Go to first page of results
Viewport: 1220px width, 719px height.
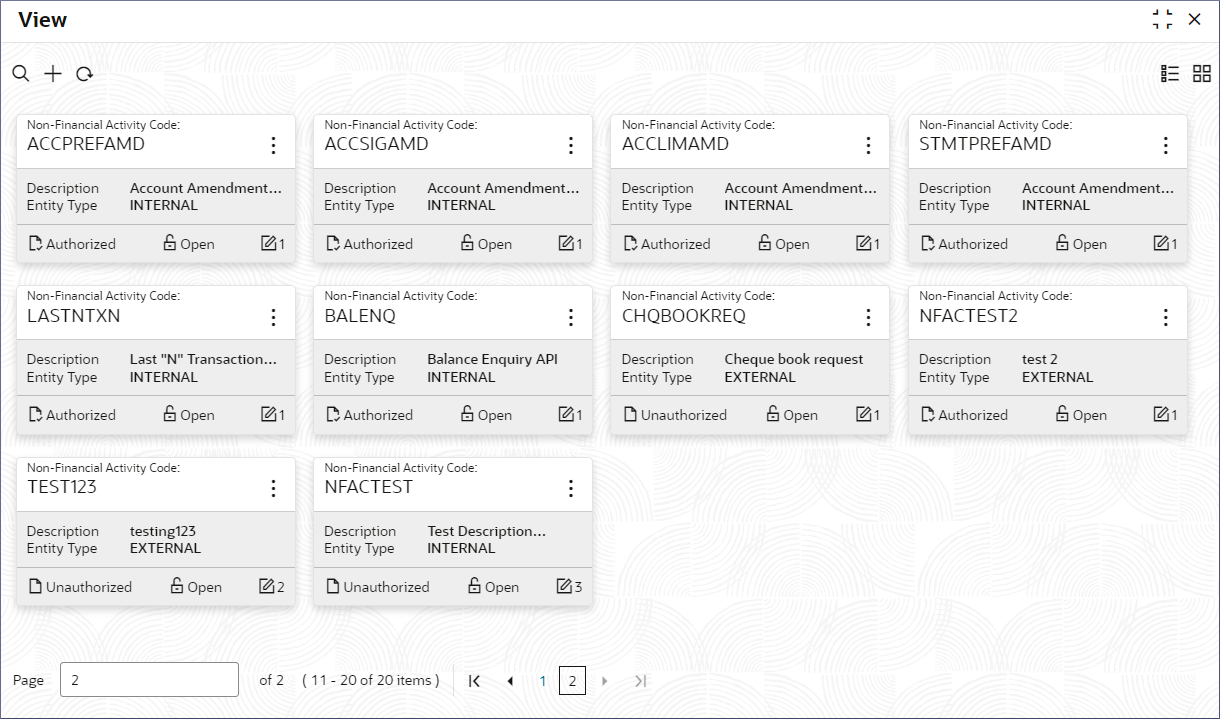[475, 681]
